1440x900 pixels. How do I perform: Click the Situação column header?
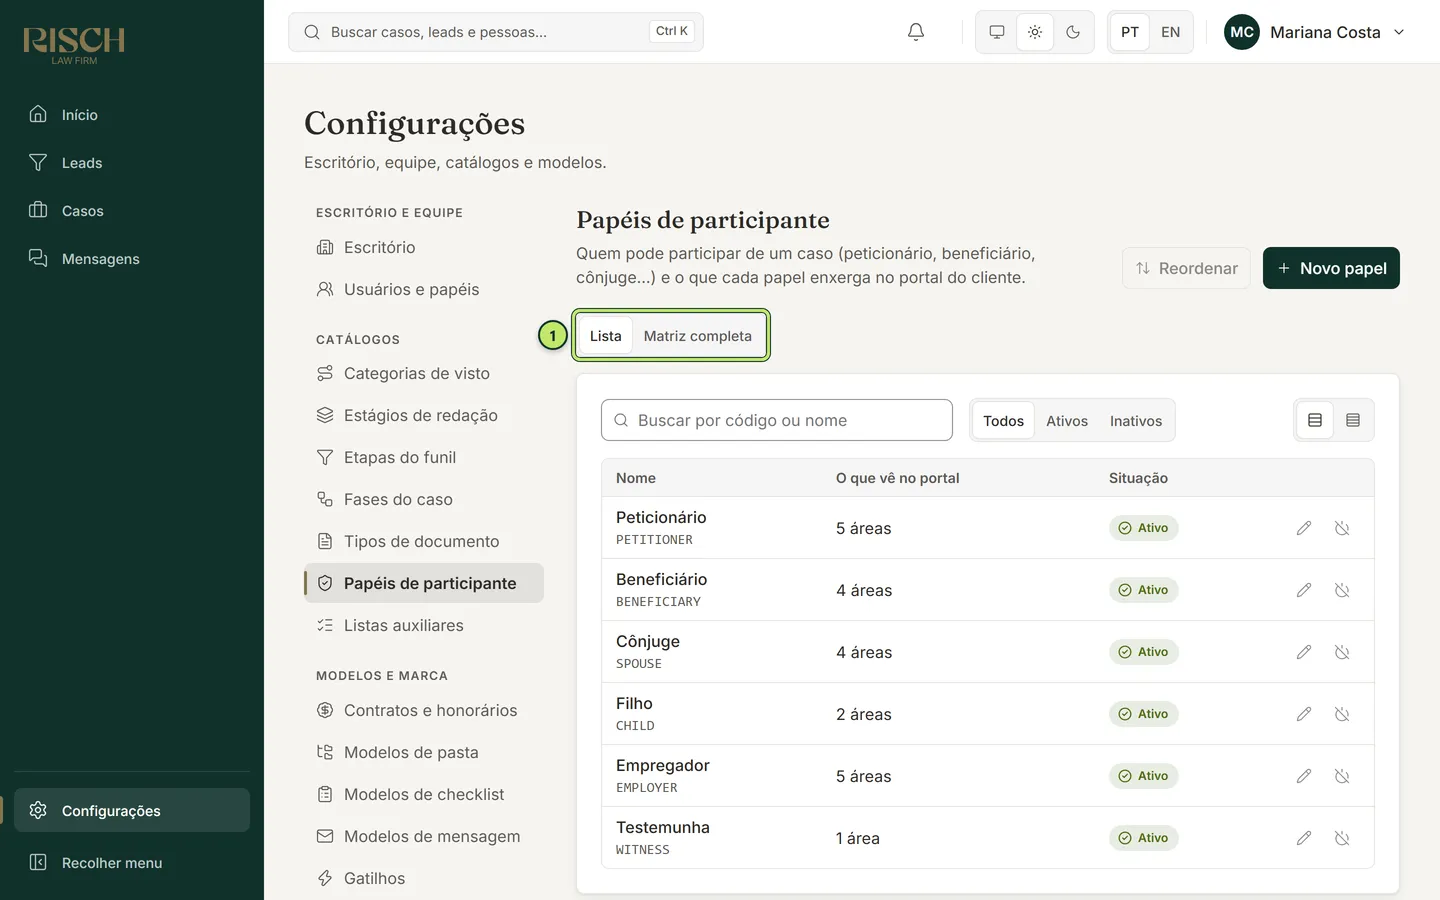[x=1138, y=478]
